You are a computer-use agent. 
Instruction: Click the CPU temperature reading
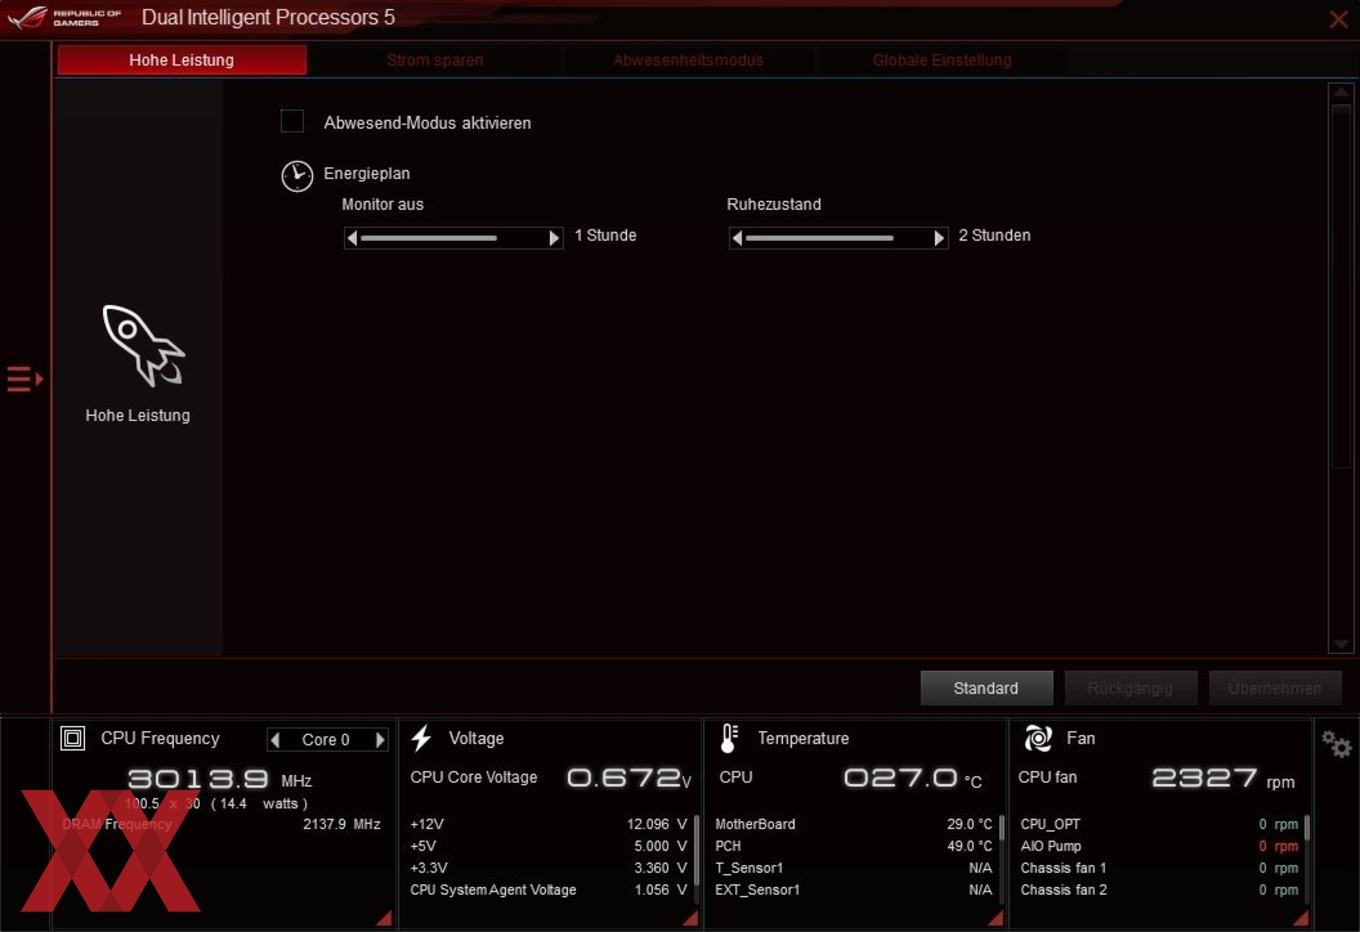912,778
